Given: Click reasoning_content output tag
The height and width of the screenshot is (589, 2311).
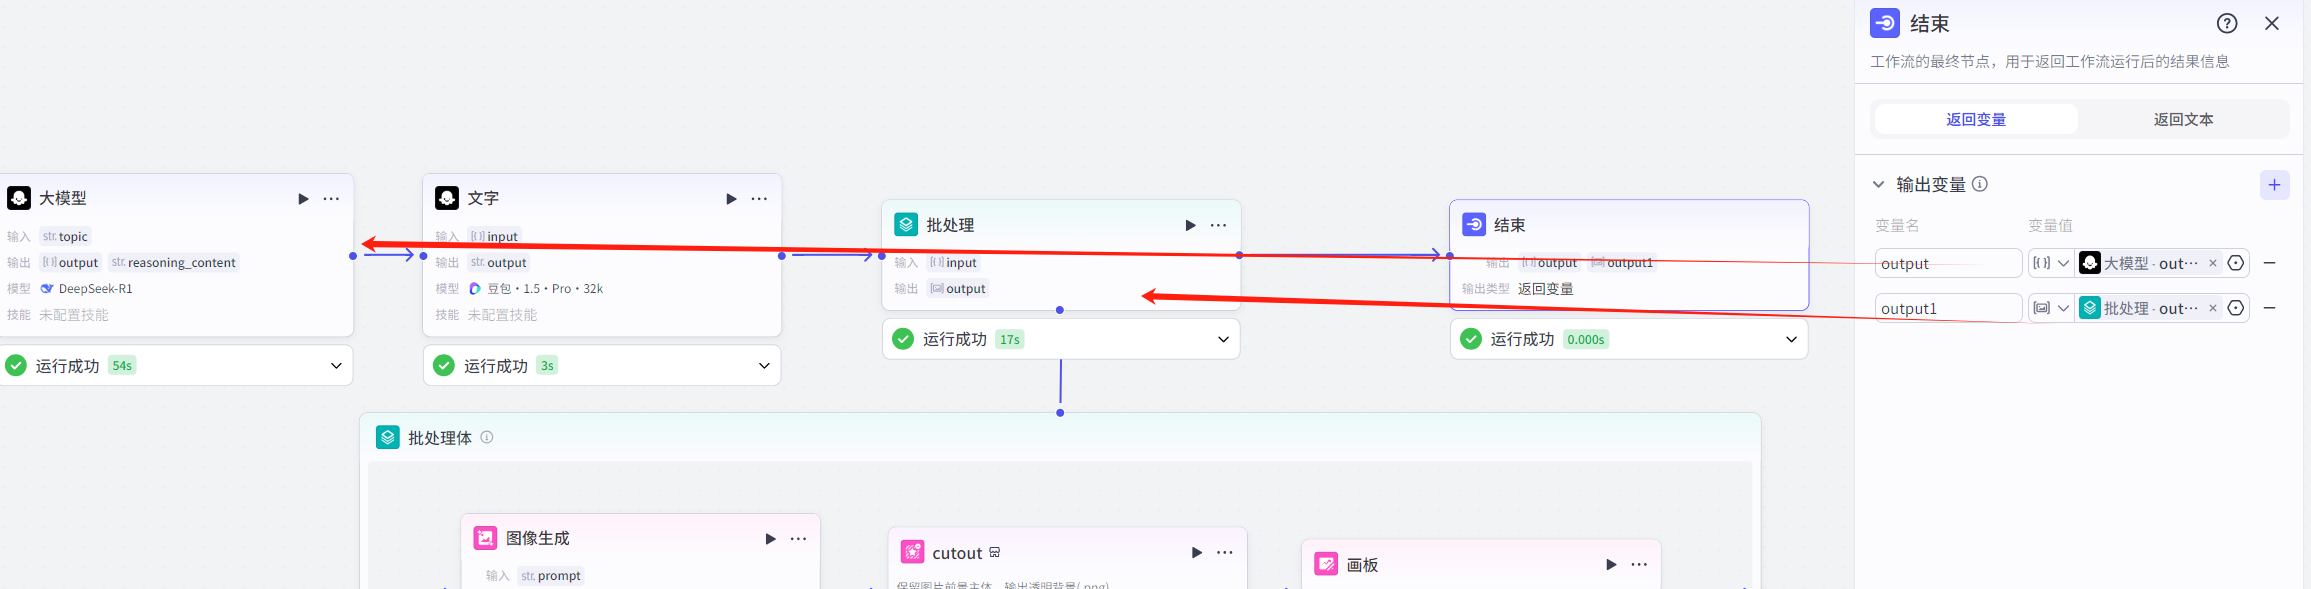Looking at the screenshot, I should (173, 262).
